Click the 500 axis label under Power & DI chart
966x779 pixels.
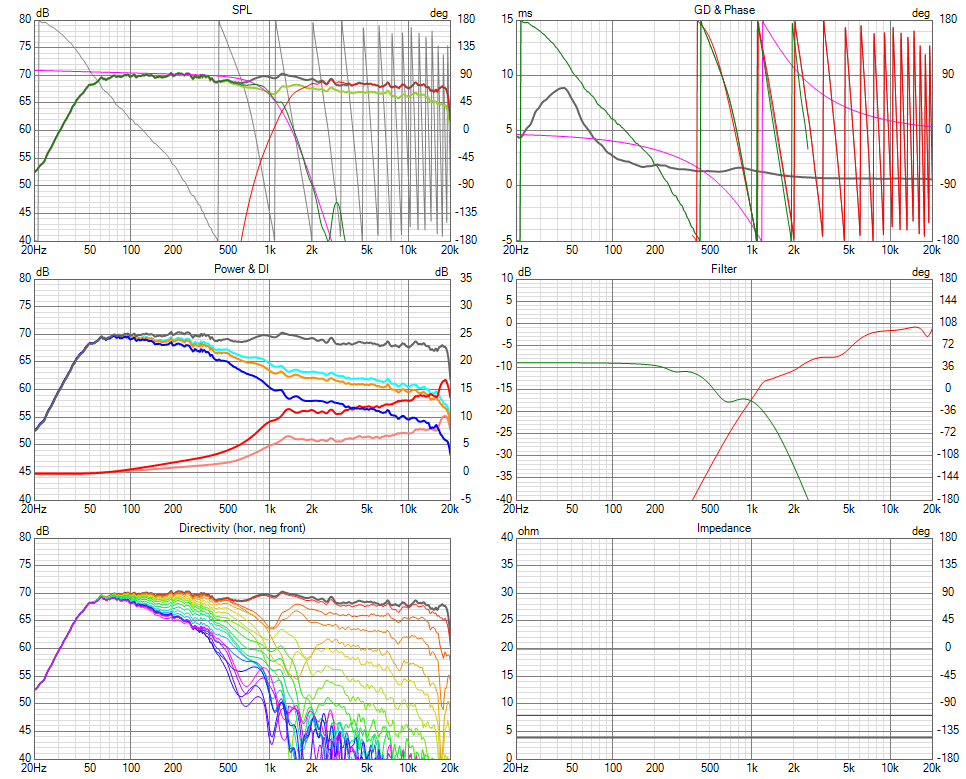click(228, 509)
